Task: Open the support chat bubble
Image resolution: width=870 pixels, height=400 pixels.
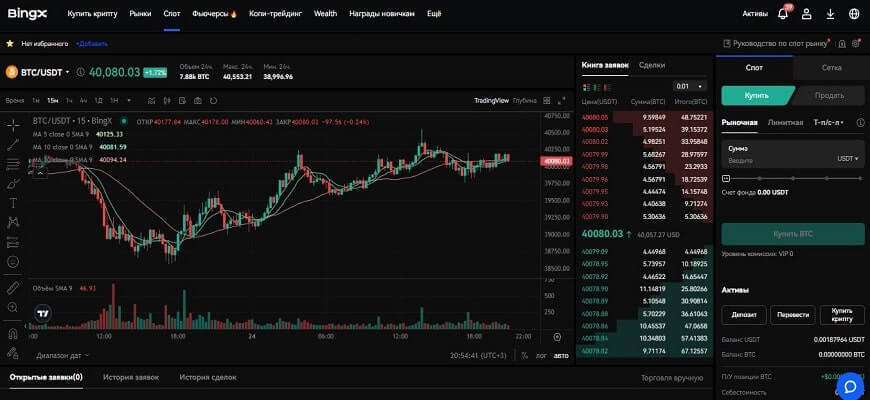Action: pyautogui.click(x=850, y=384)
